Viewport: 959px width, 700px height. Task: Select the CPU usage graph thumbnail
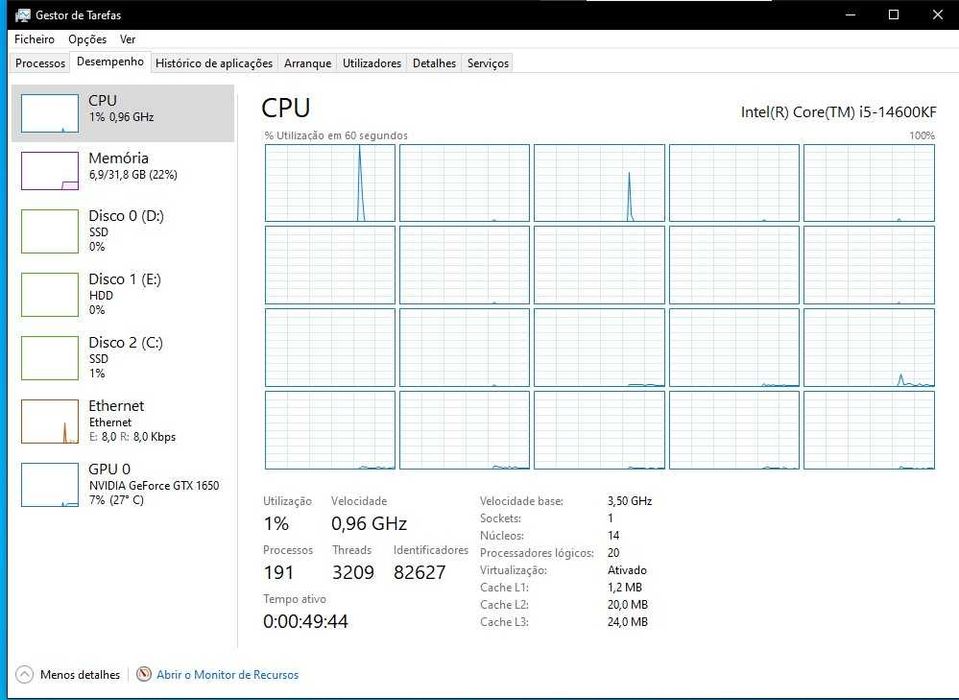click(50, 113)
